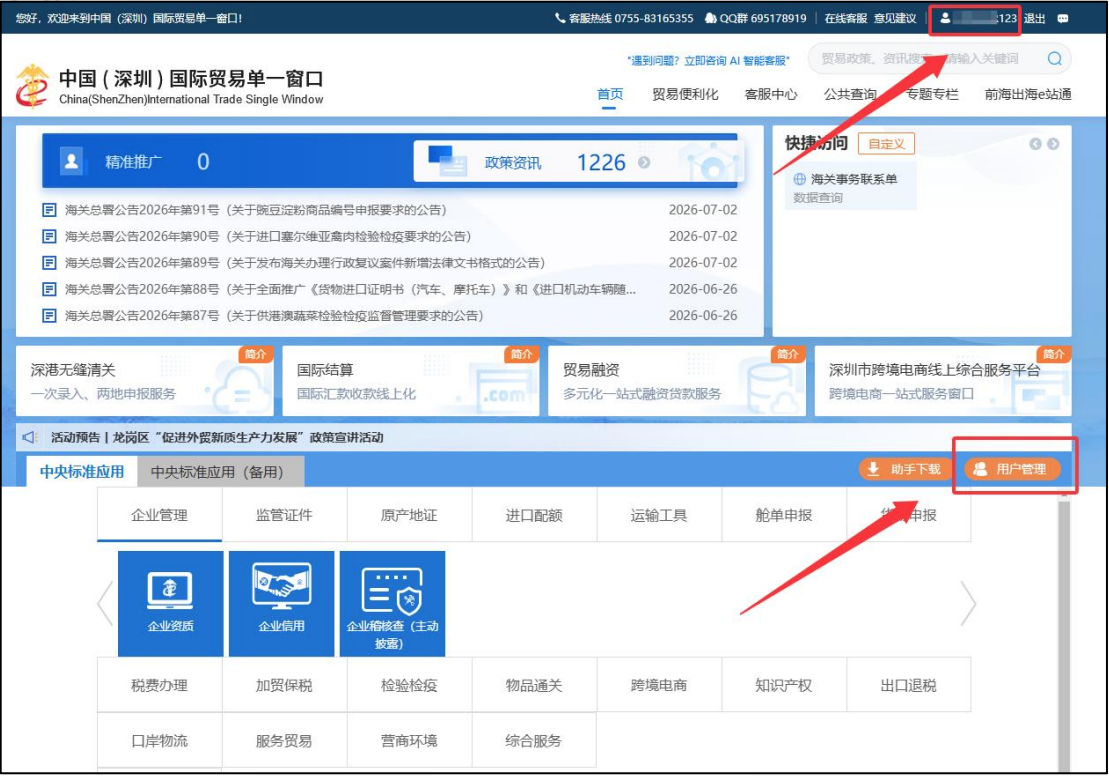Open 客服中心 navigation item

[771, 94]
